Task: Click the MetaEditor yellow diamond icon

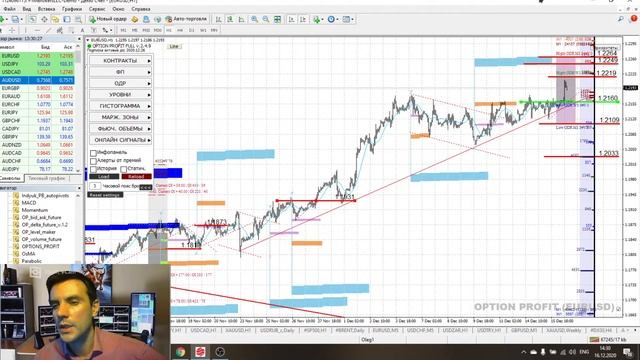Action: pos(135,19)
